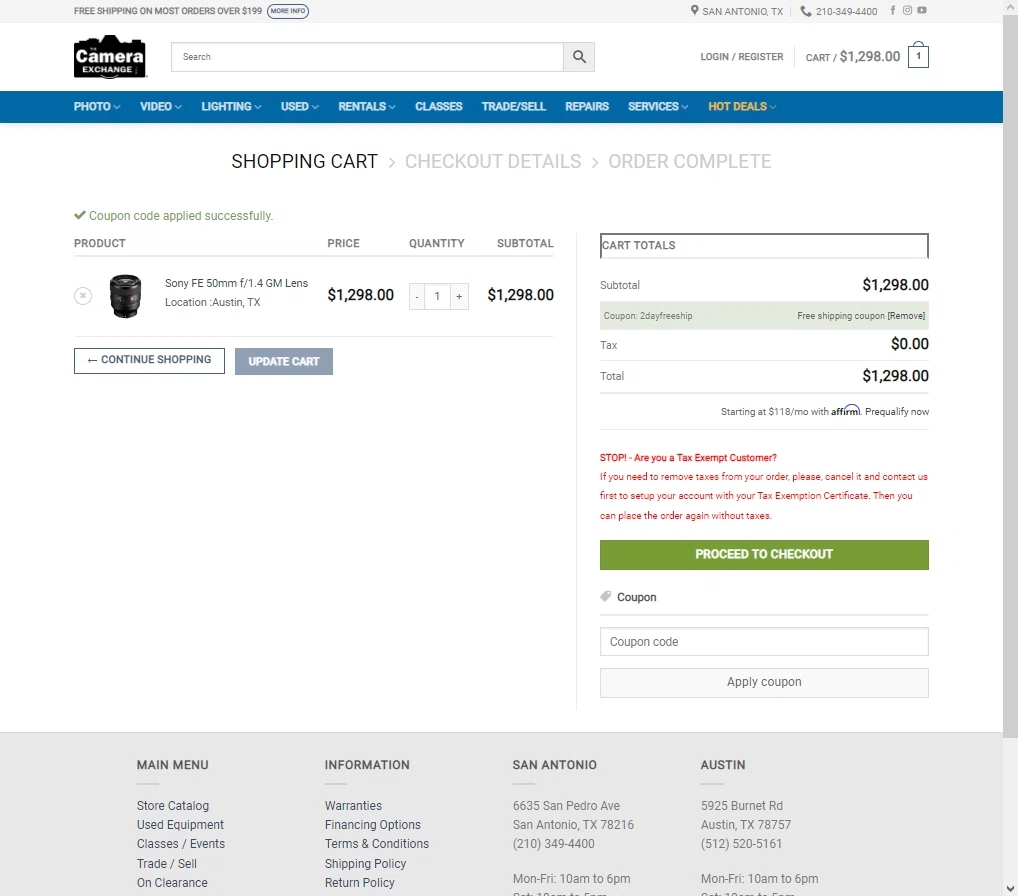The width and height of the screenshot is (1018, 896).
Task: Open the YouTube social icon
Action: (x=921, y=10)
